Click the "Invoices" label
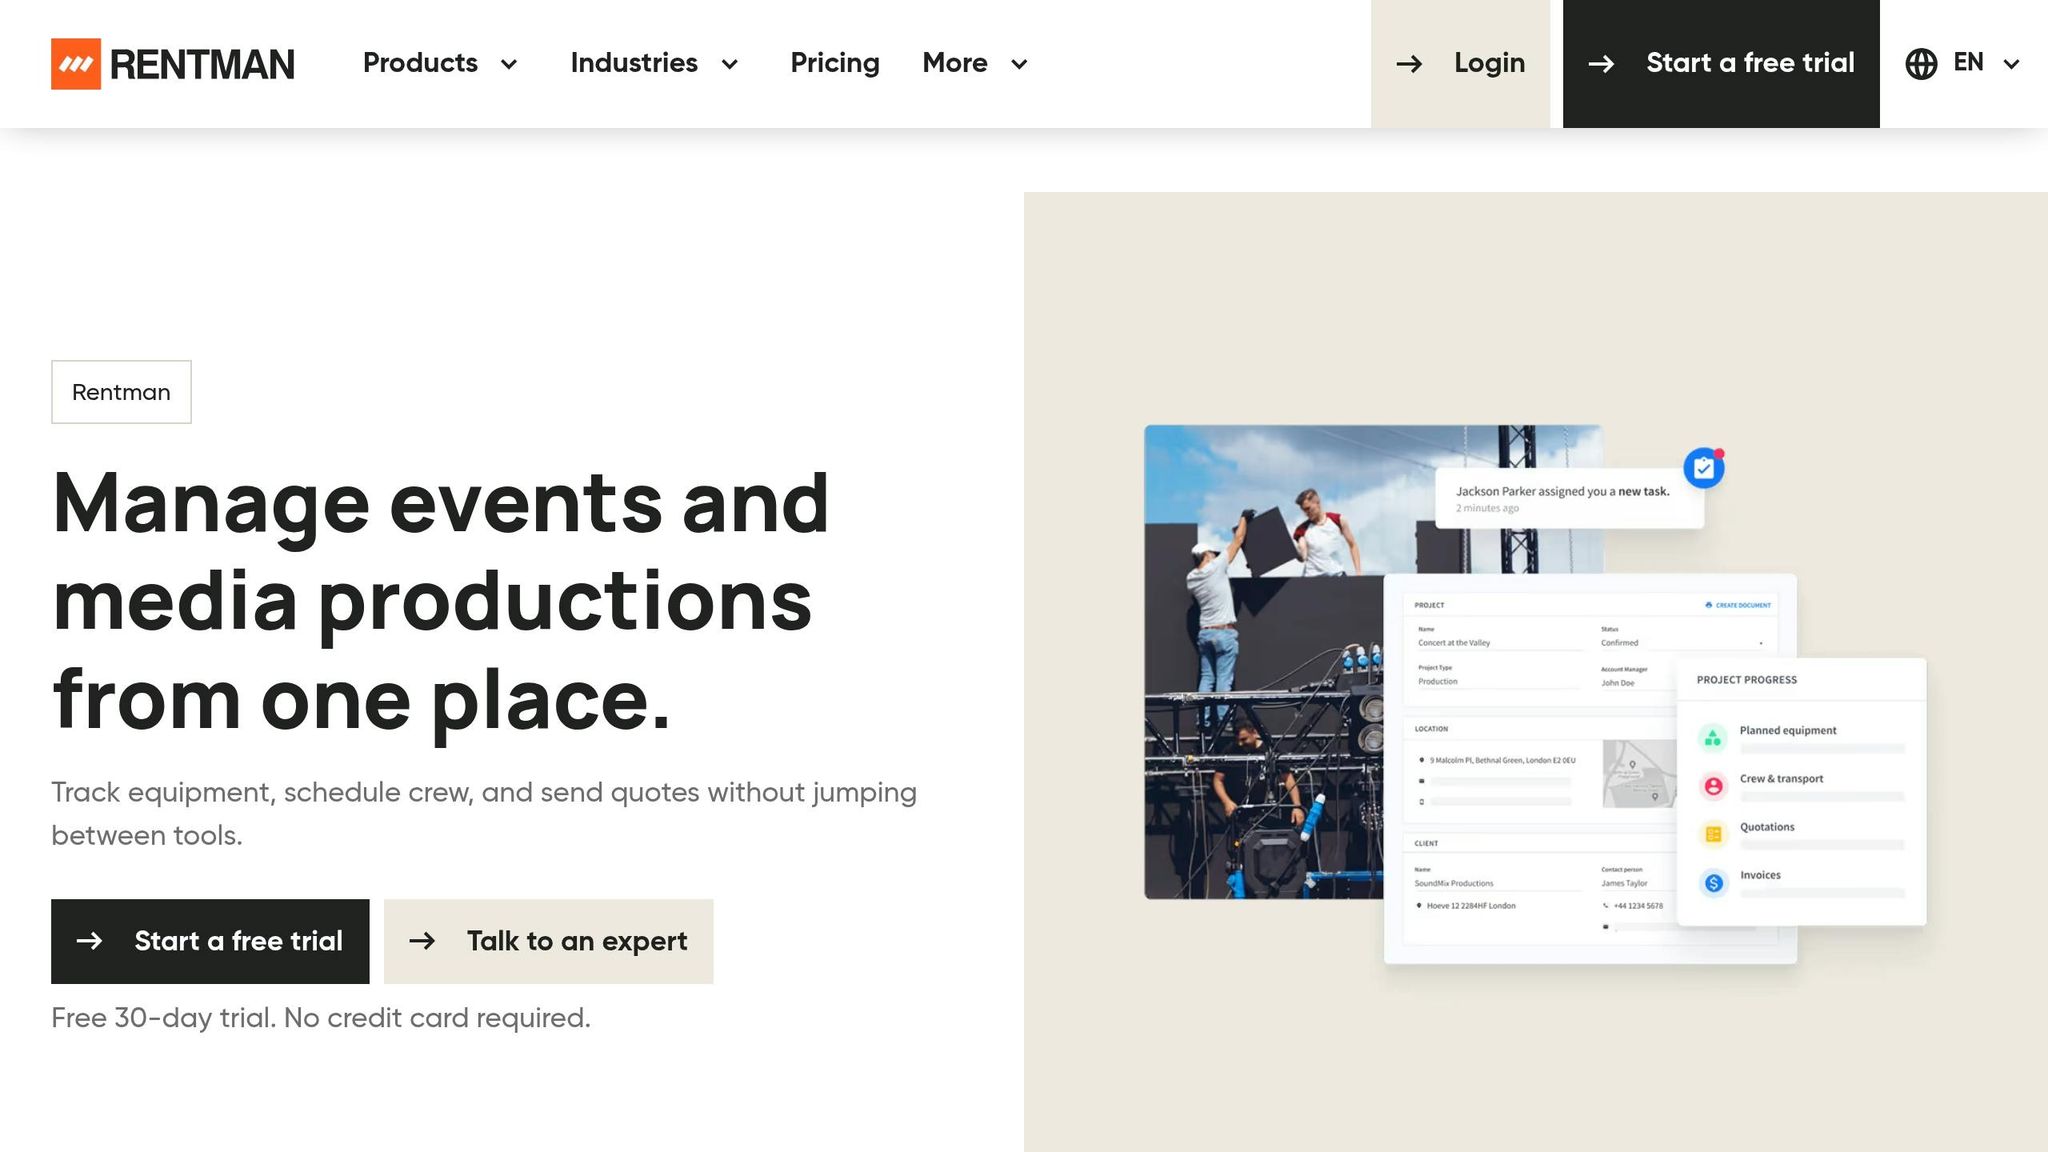 tap(1760, 875)
